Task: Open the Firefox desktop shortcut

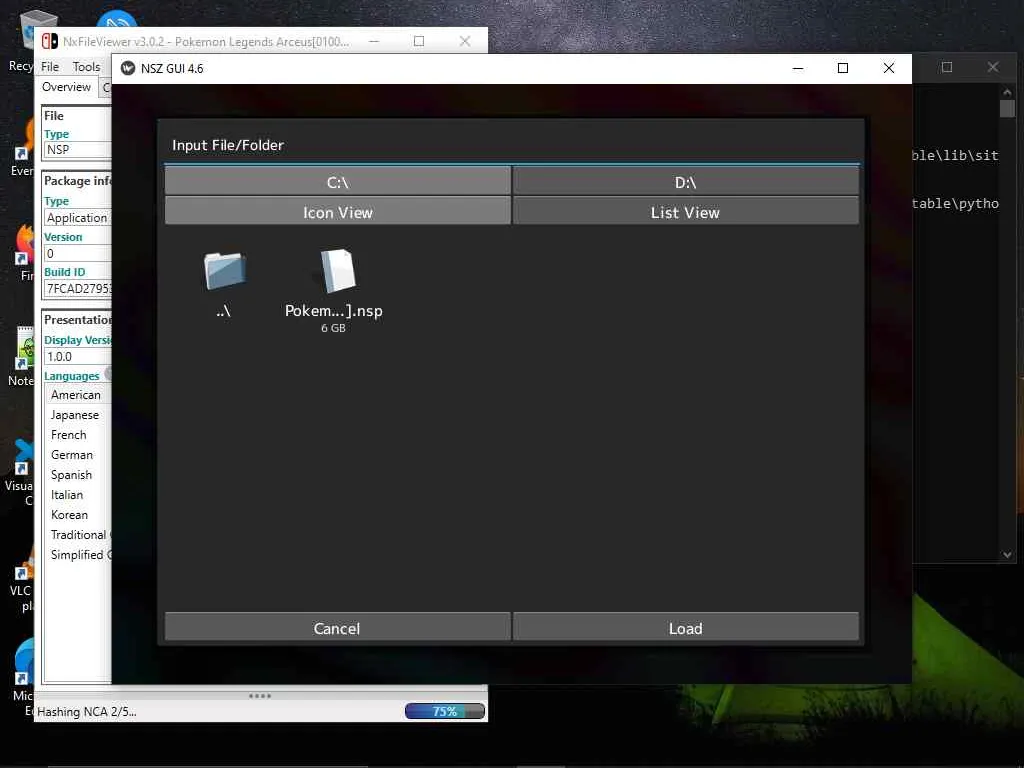Action: point(24,253)
